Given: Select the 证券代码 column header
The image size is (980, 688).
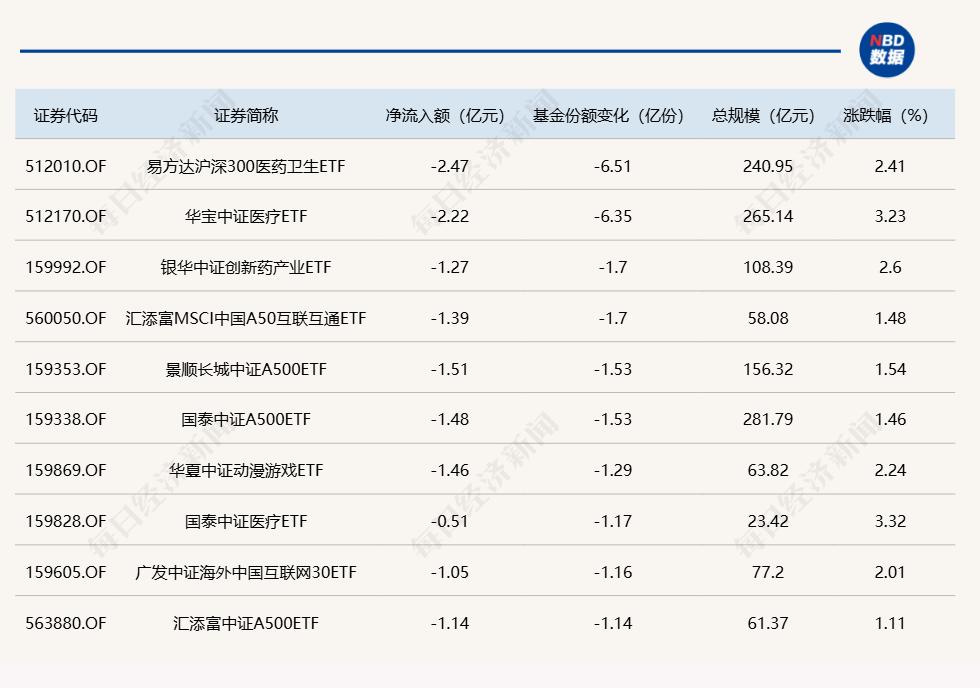Looking at the screenshot, I should coord(66,116).
